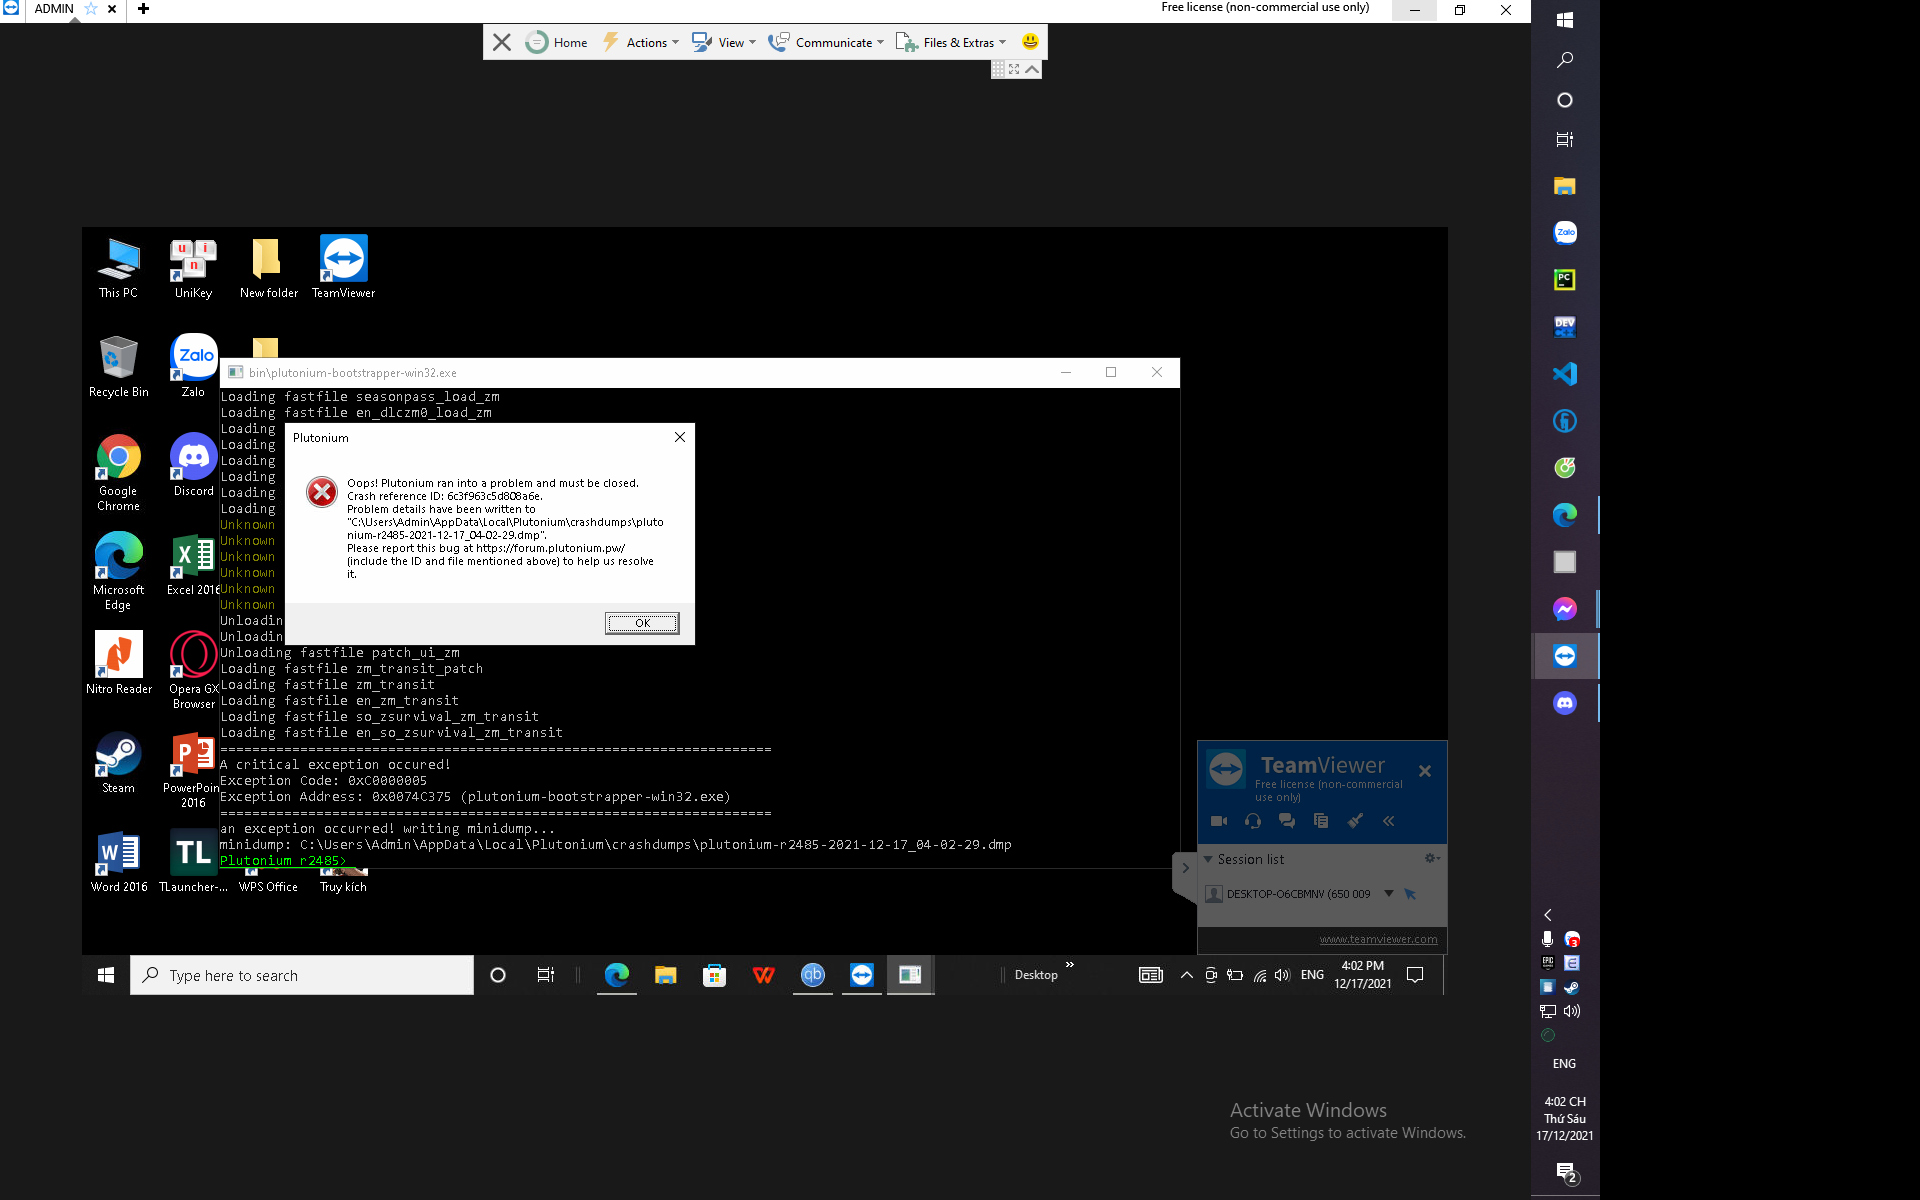Launch Steam desktop shortcut
1920x1200 pixels.
[x=118, y=763]
